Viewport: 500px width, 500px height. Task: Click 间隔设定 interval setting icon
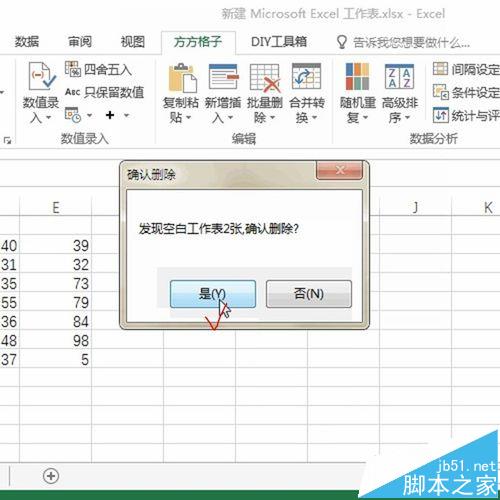click(x=440, y=69)
